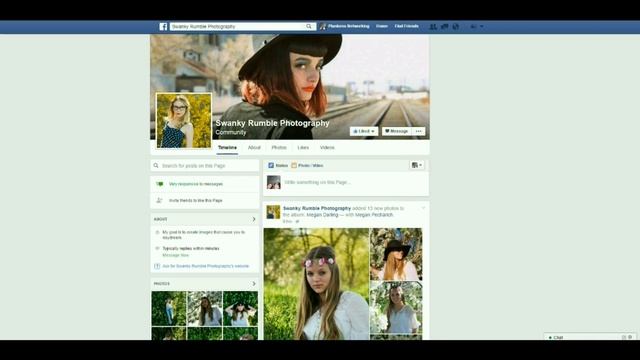Click Invite friends to like this Page

click(x=196, y=200)
